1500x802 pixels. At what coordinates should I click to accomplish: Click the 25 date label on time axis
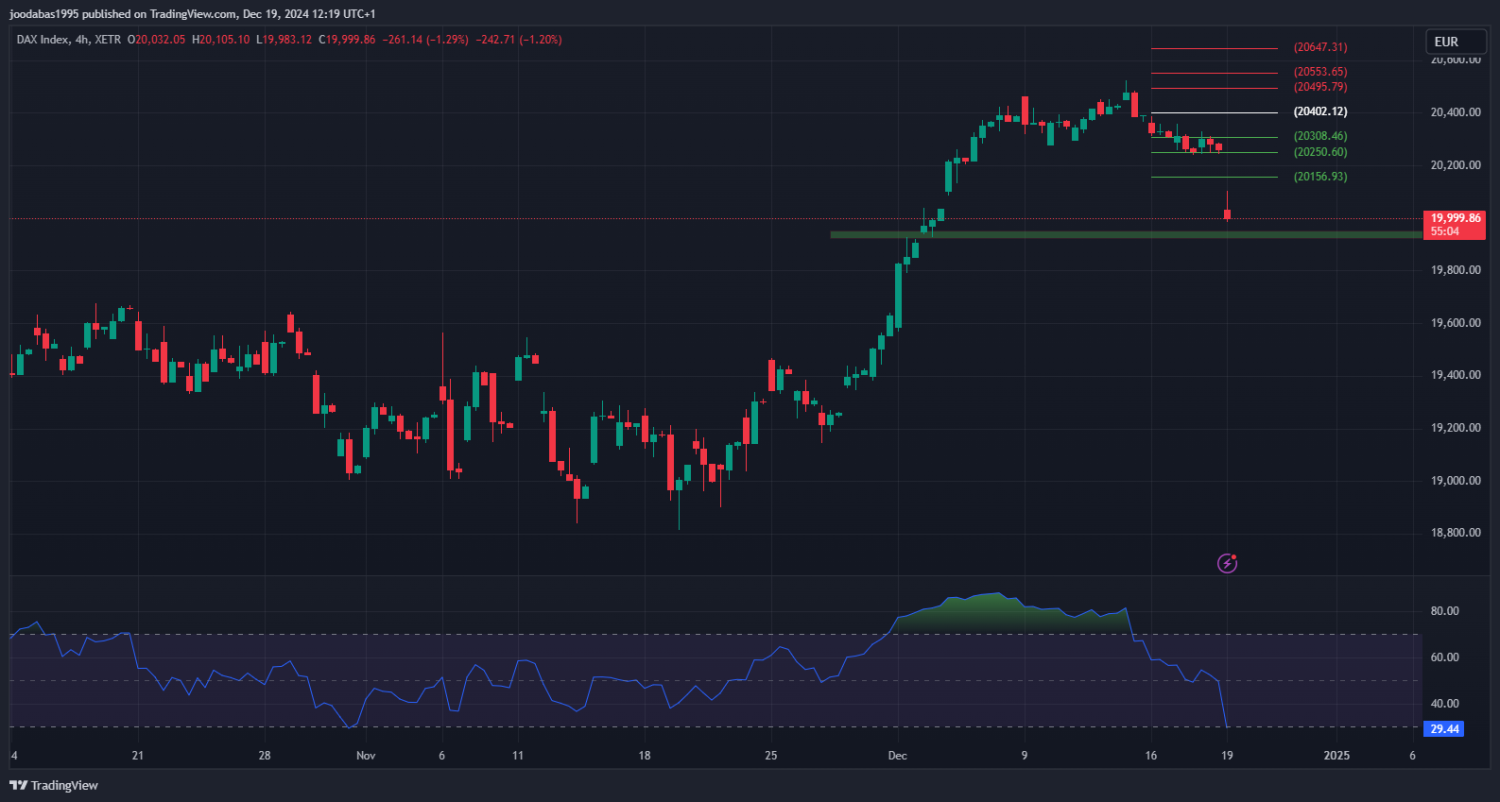770,756
